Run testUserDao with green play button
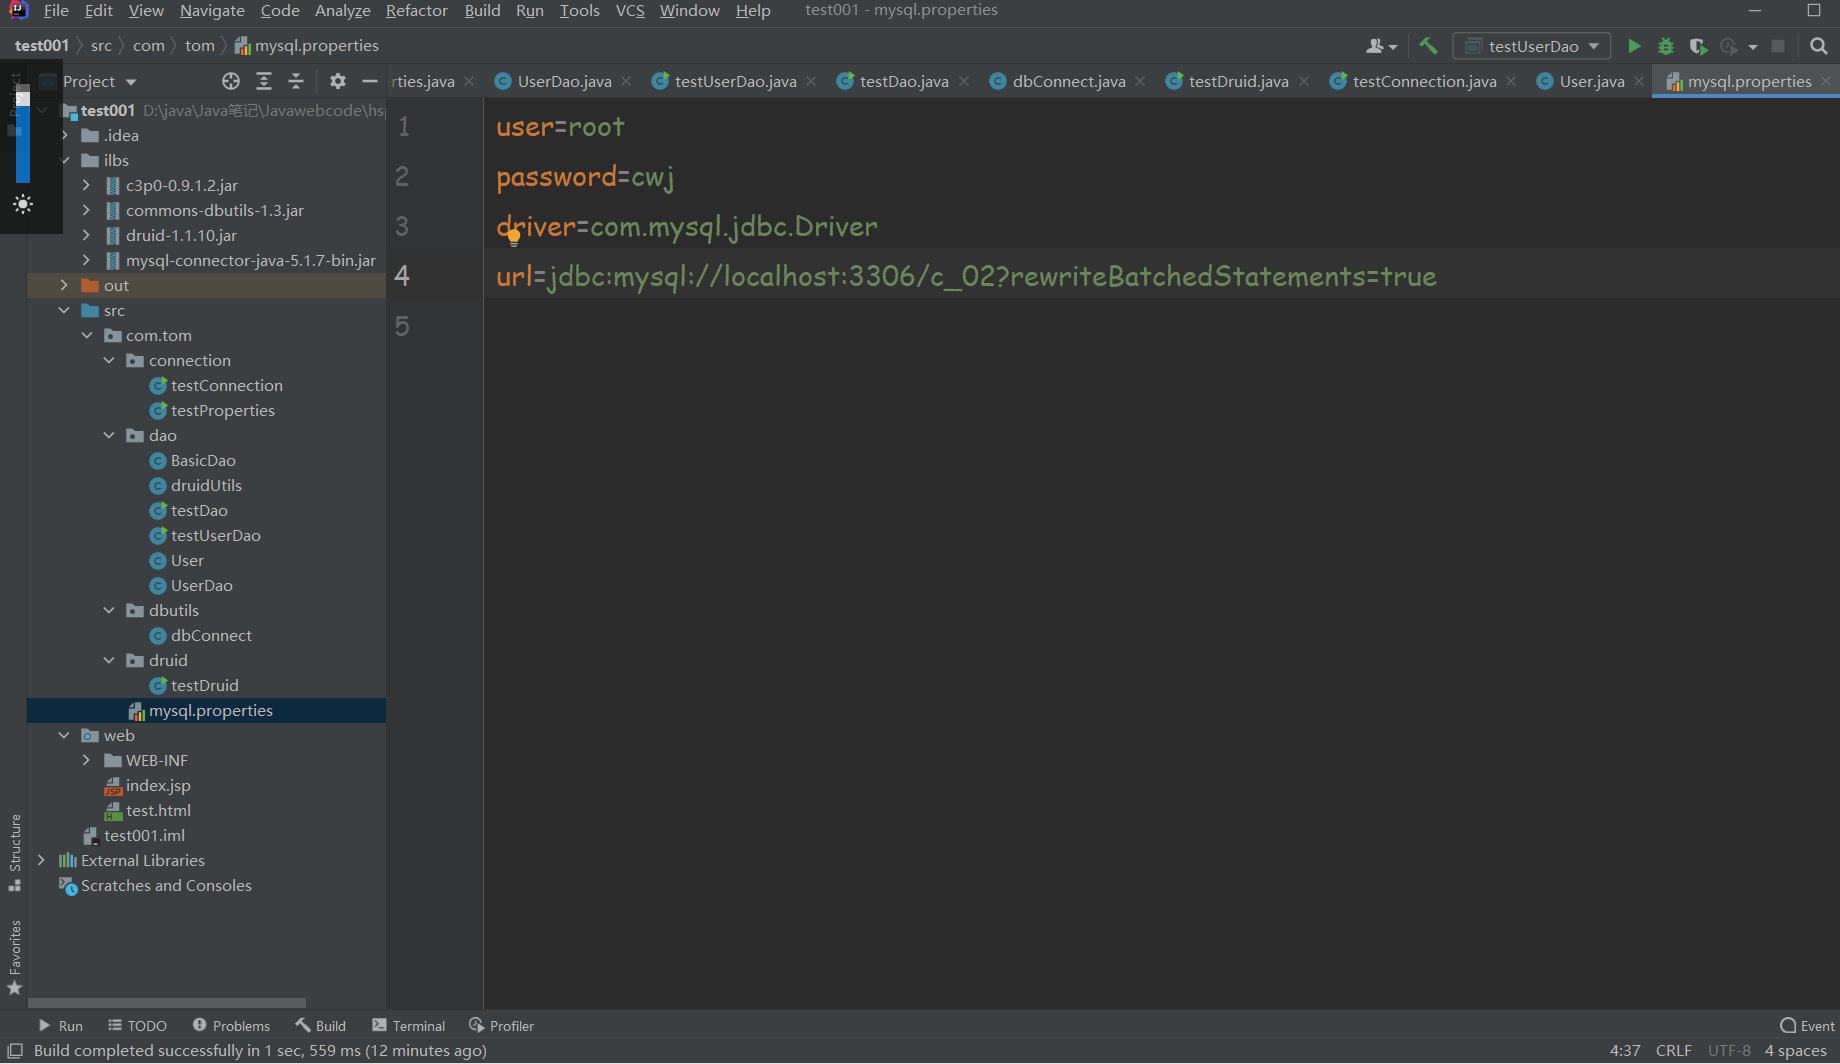1840x1064 pixels. tap(1634, 46)
